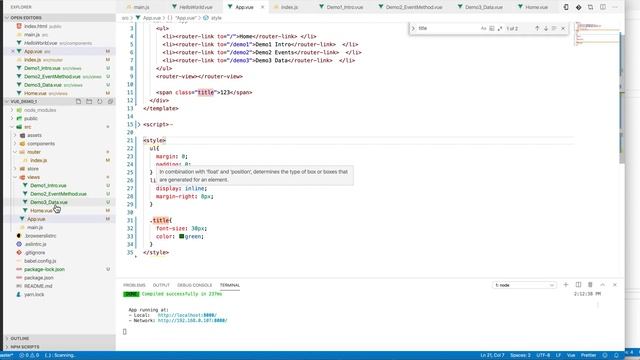Open notifications bell in status bar
The height and width of the screenshot is (360, 640).
(616, 355)
